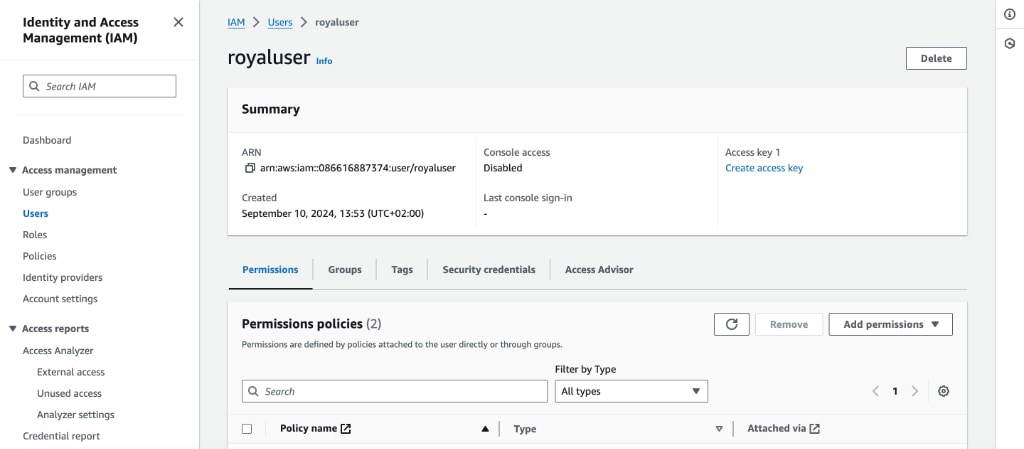1024x449 pixels.
Task: Go to previous page arrow
Action: tap(876, 392)
